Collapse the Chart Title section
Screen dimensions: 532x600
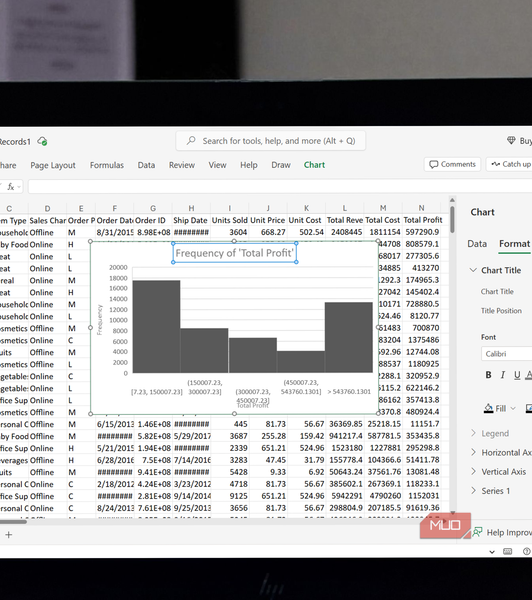point(473,270)
